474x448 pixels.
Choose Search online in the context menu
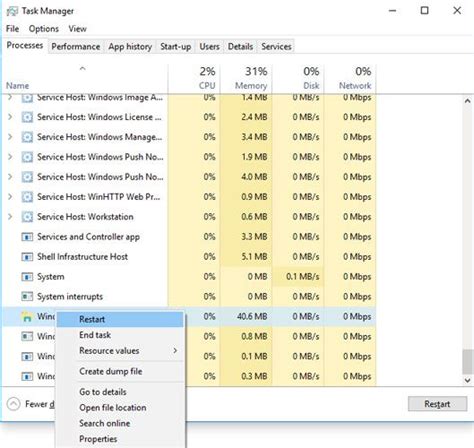pos(120,423)
